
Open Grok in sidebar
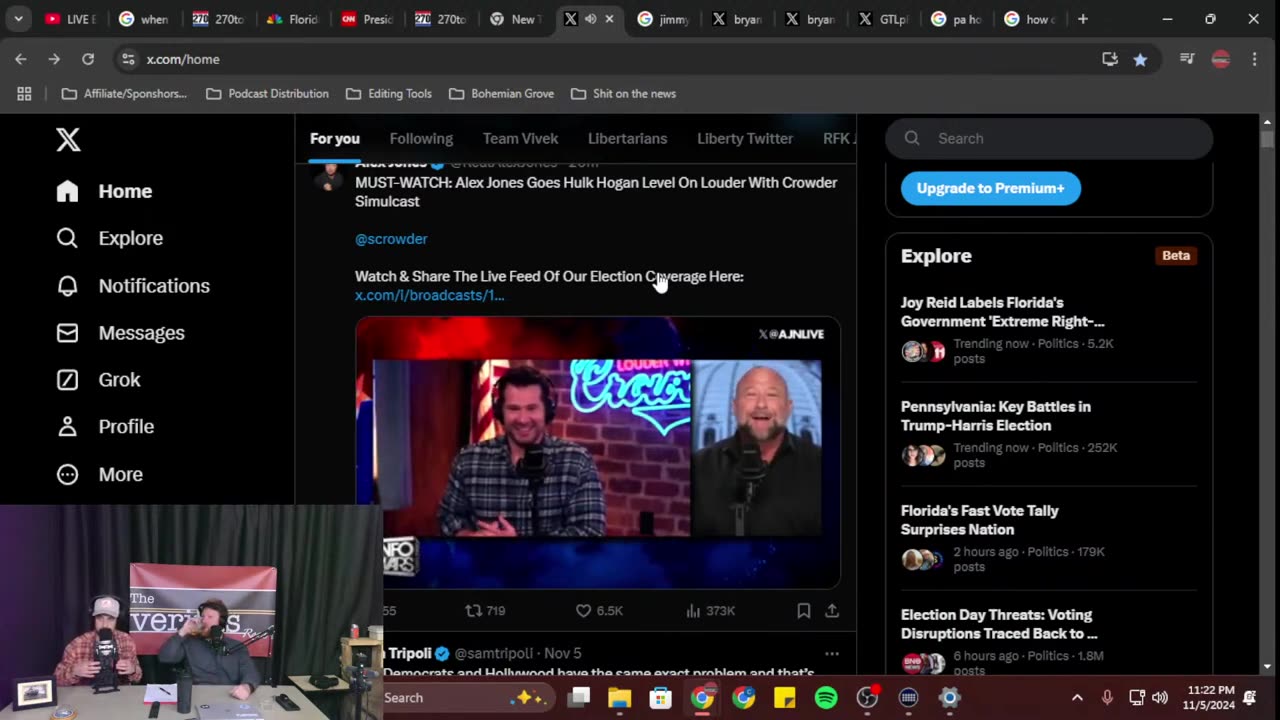click(x=98, y=380)
